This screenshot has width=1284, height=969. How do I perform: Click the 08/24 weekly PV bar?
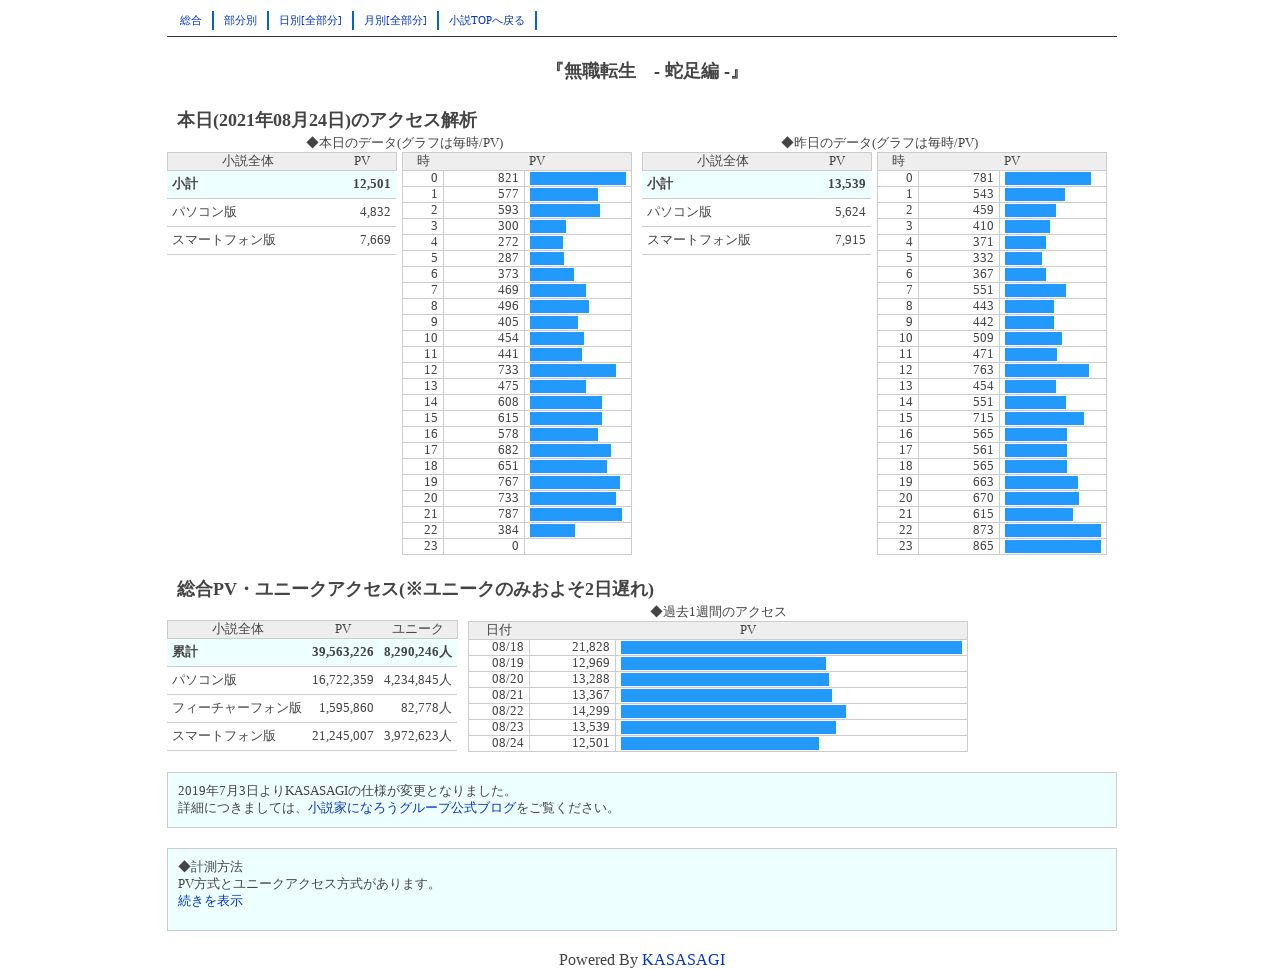[x=720, y=744]
